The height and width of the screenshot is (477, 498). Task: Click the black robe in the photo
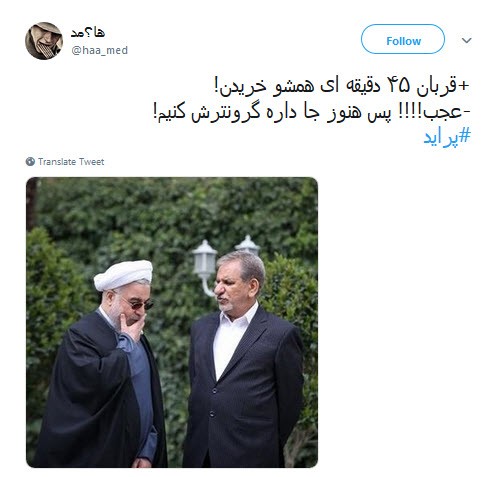pyautogui.click(x=90, y=390)
